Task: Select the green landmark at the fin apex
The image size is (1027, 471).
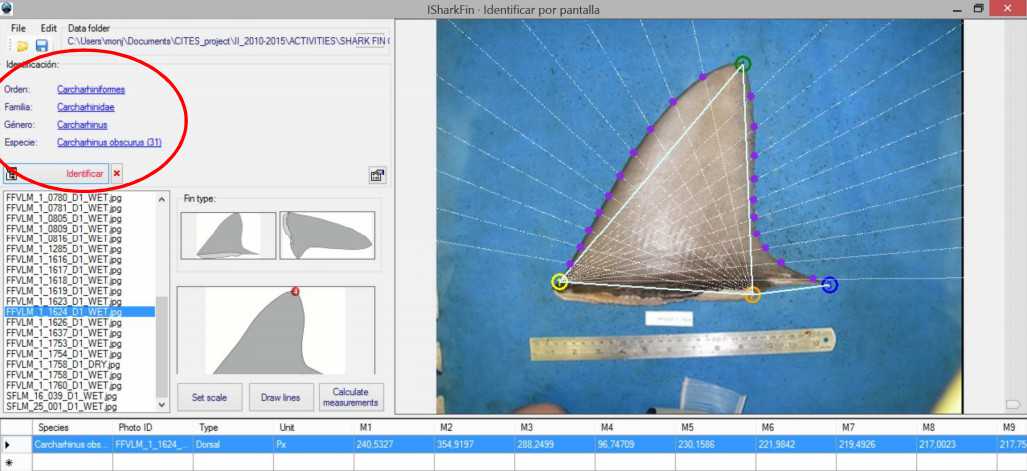Action: click(742, 64)
